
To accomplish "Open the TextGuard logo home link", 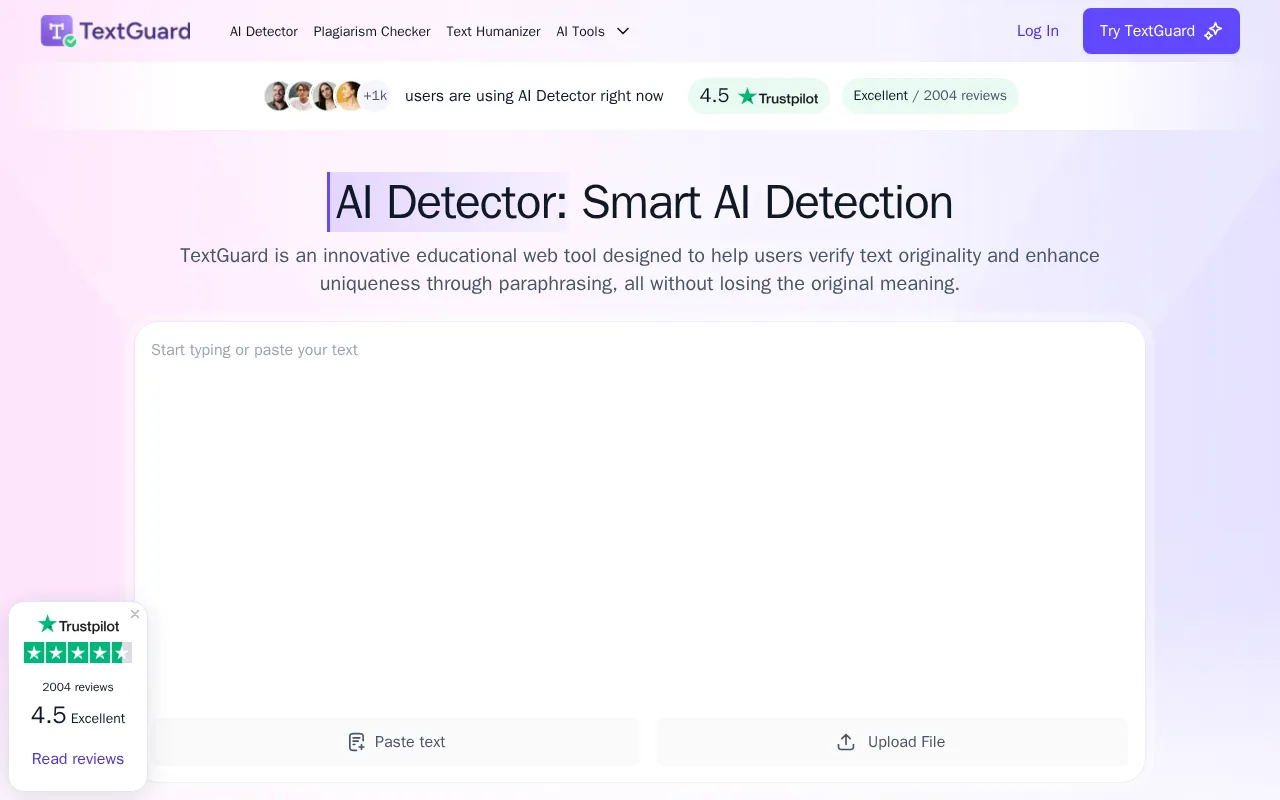I will (x=115, y=31).
